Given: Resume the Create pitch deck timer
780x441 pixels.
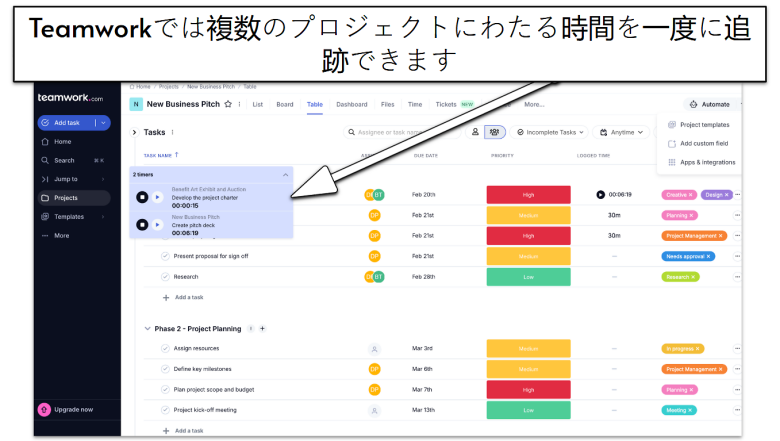Looking at the screenshot, I should point(158,225).
